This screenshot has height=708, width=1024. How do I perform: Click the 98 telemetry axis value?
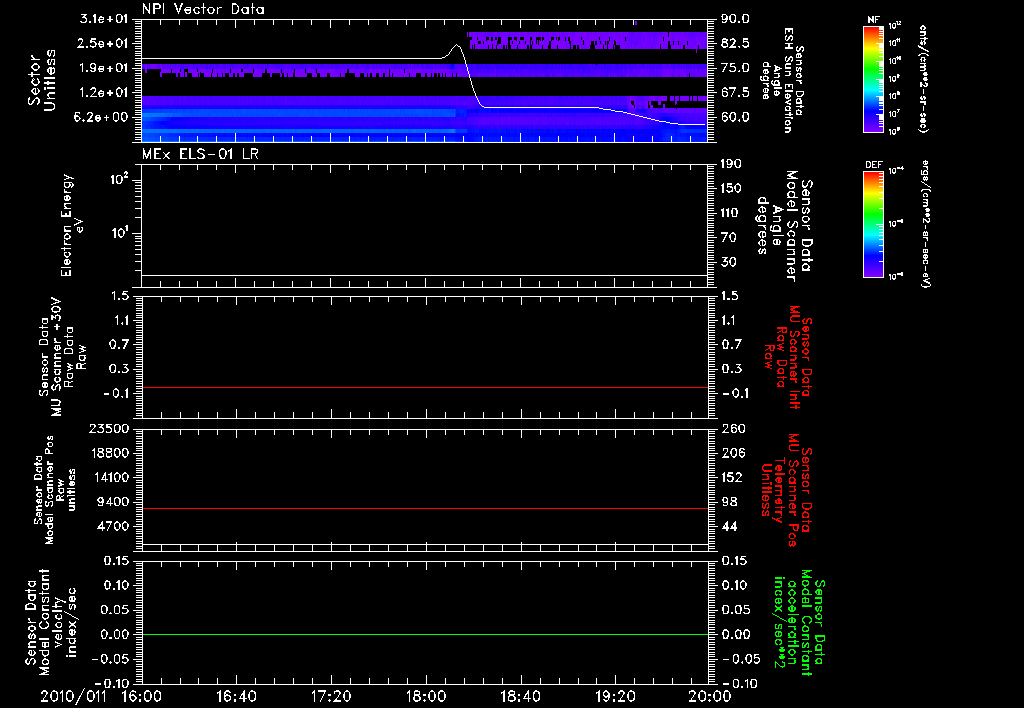click(729, 502)
